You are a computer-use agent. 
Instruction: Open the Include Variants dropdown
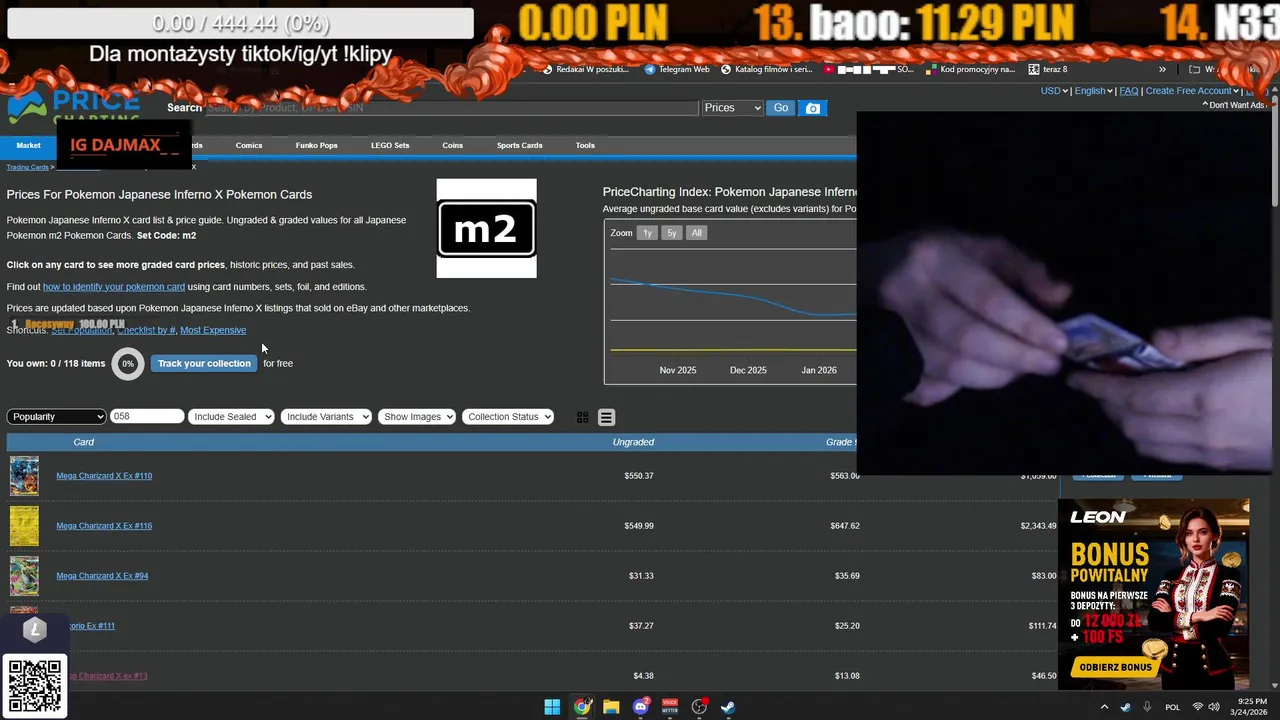[x=326, y=416]
